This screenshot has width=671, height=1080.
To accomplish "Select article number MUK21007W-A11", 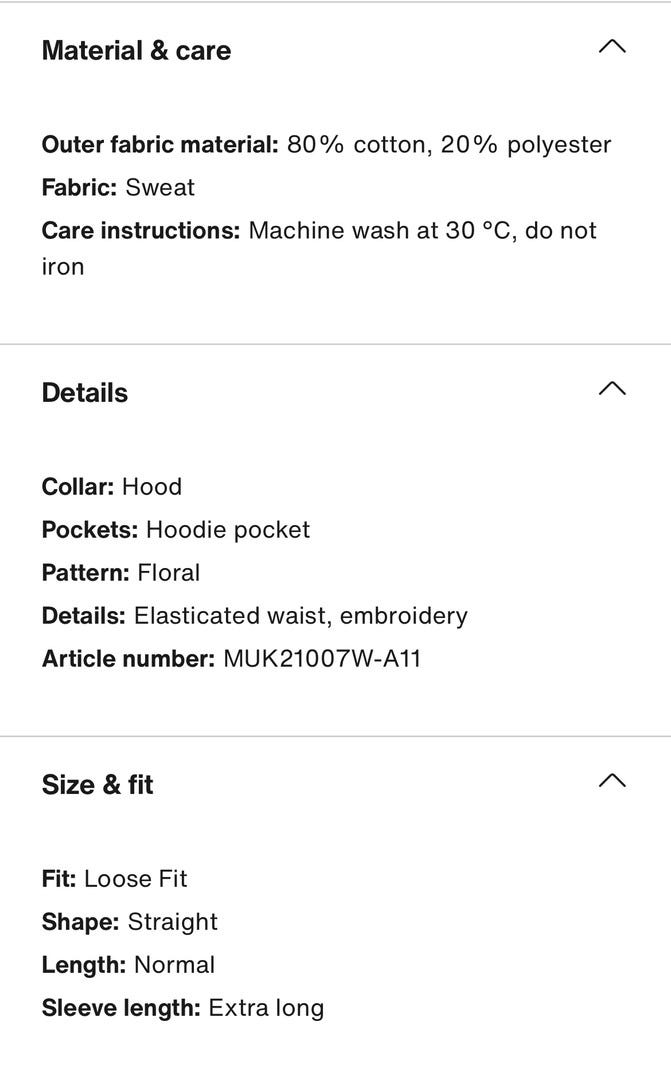I will pos(322,659).
